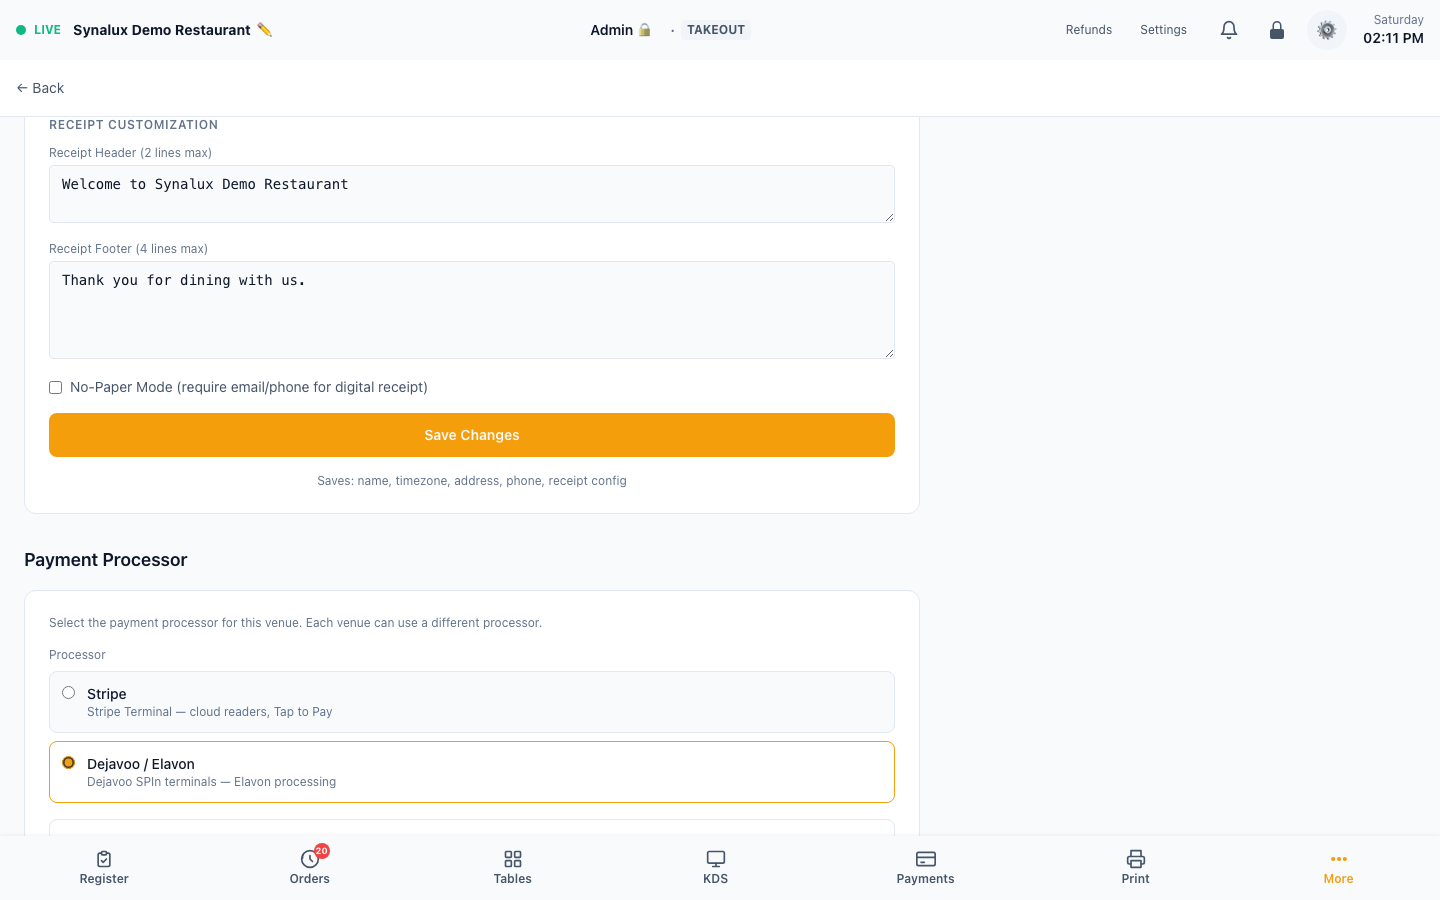This screenshot has height=900, width=1440.
Task: Click the Synalux Demo Restaurant name
Action: (162, 30)
